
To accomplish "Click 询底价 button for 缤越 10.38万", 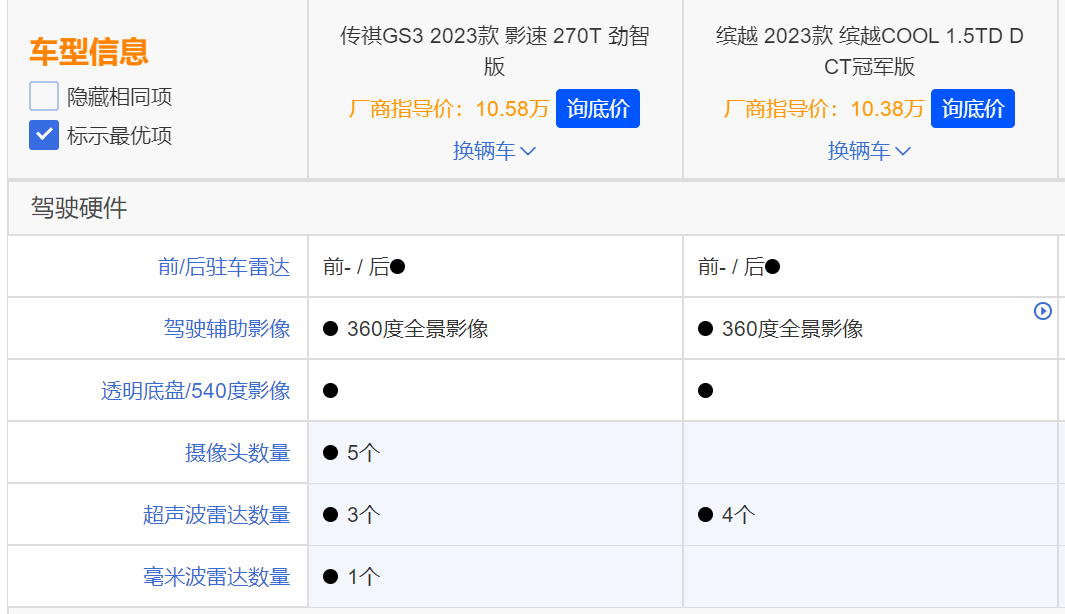I will 973,109.
